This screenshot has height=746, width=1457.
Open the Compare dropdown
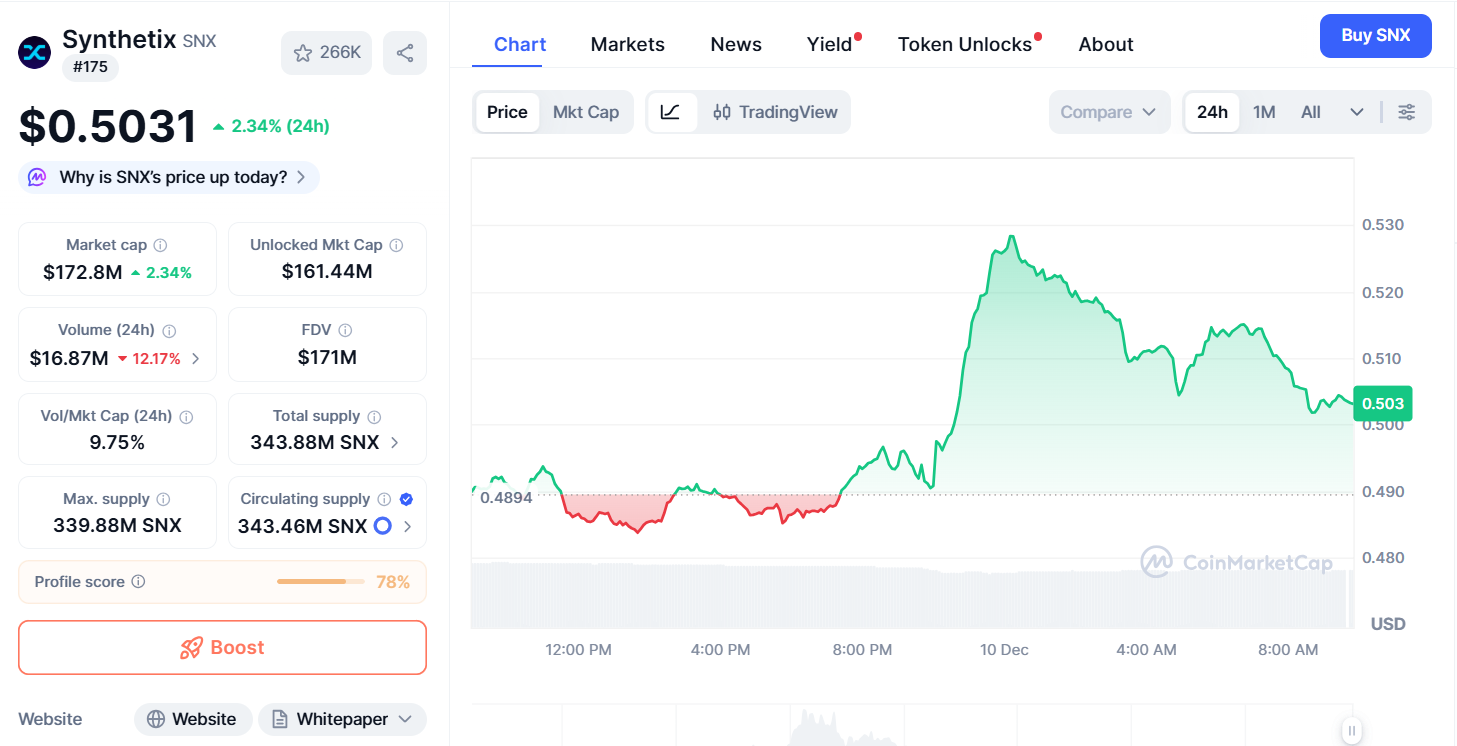[x=1109, y=112]
